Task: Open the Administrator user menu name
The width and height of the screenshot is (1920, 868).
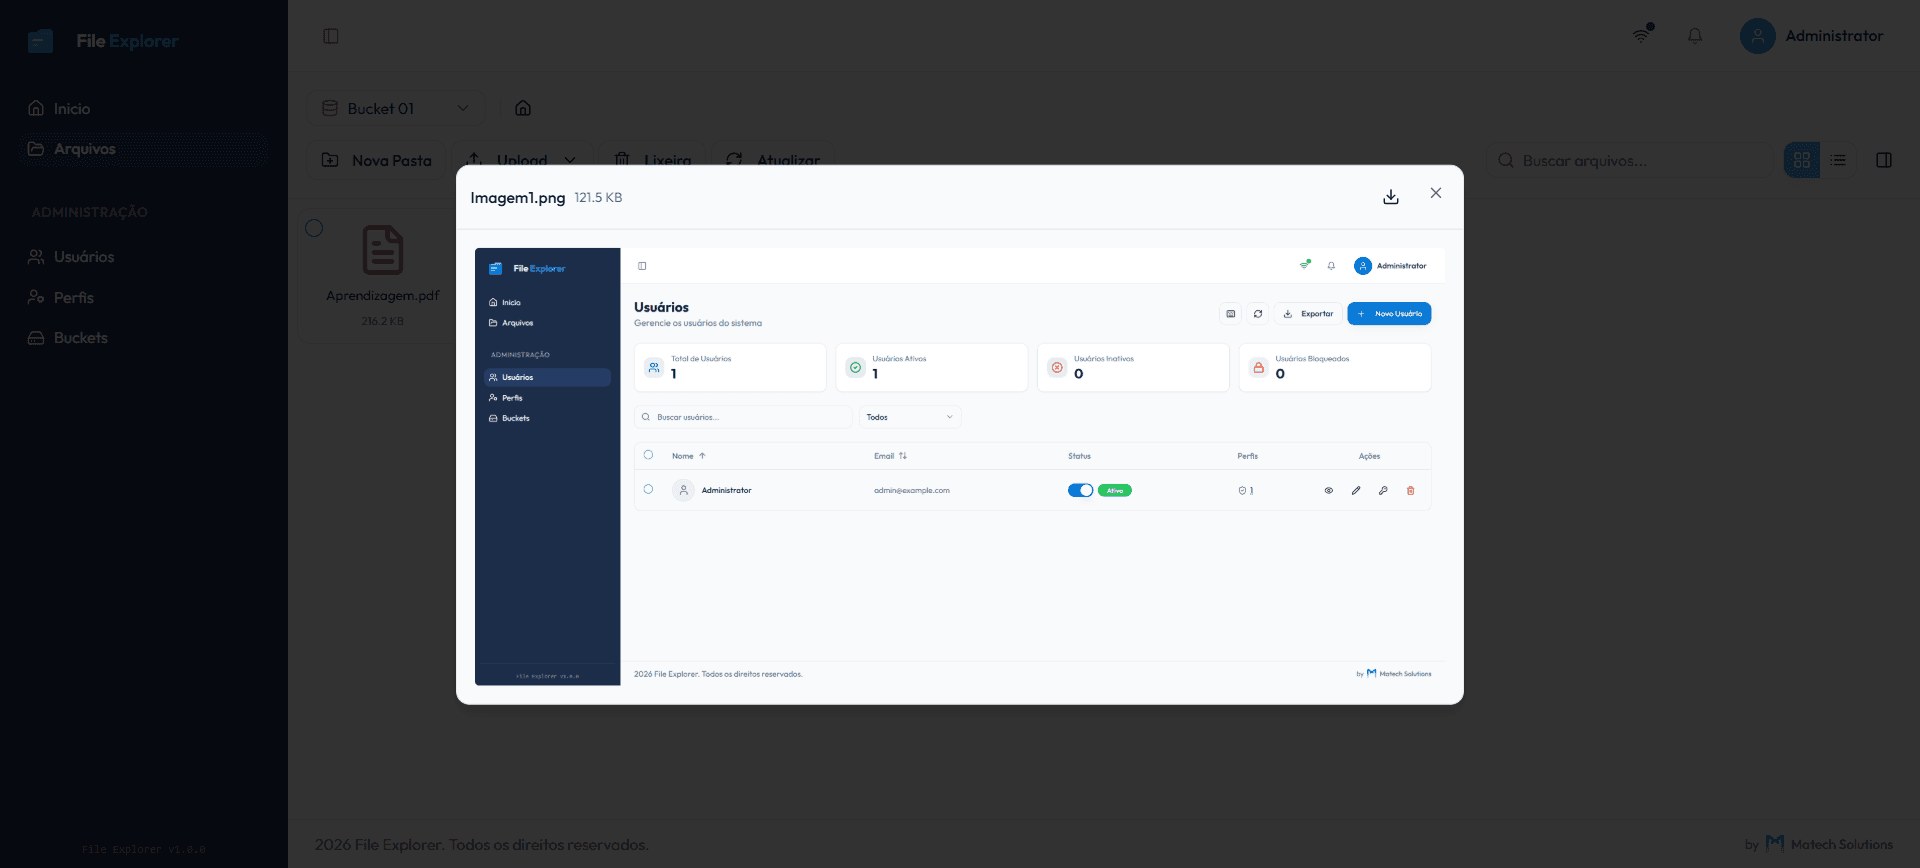Action: 1834,36
